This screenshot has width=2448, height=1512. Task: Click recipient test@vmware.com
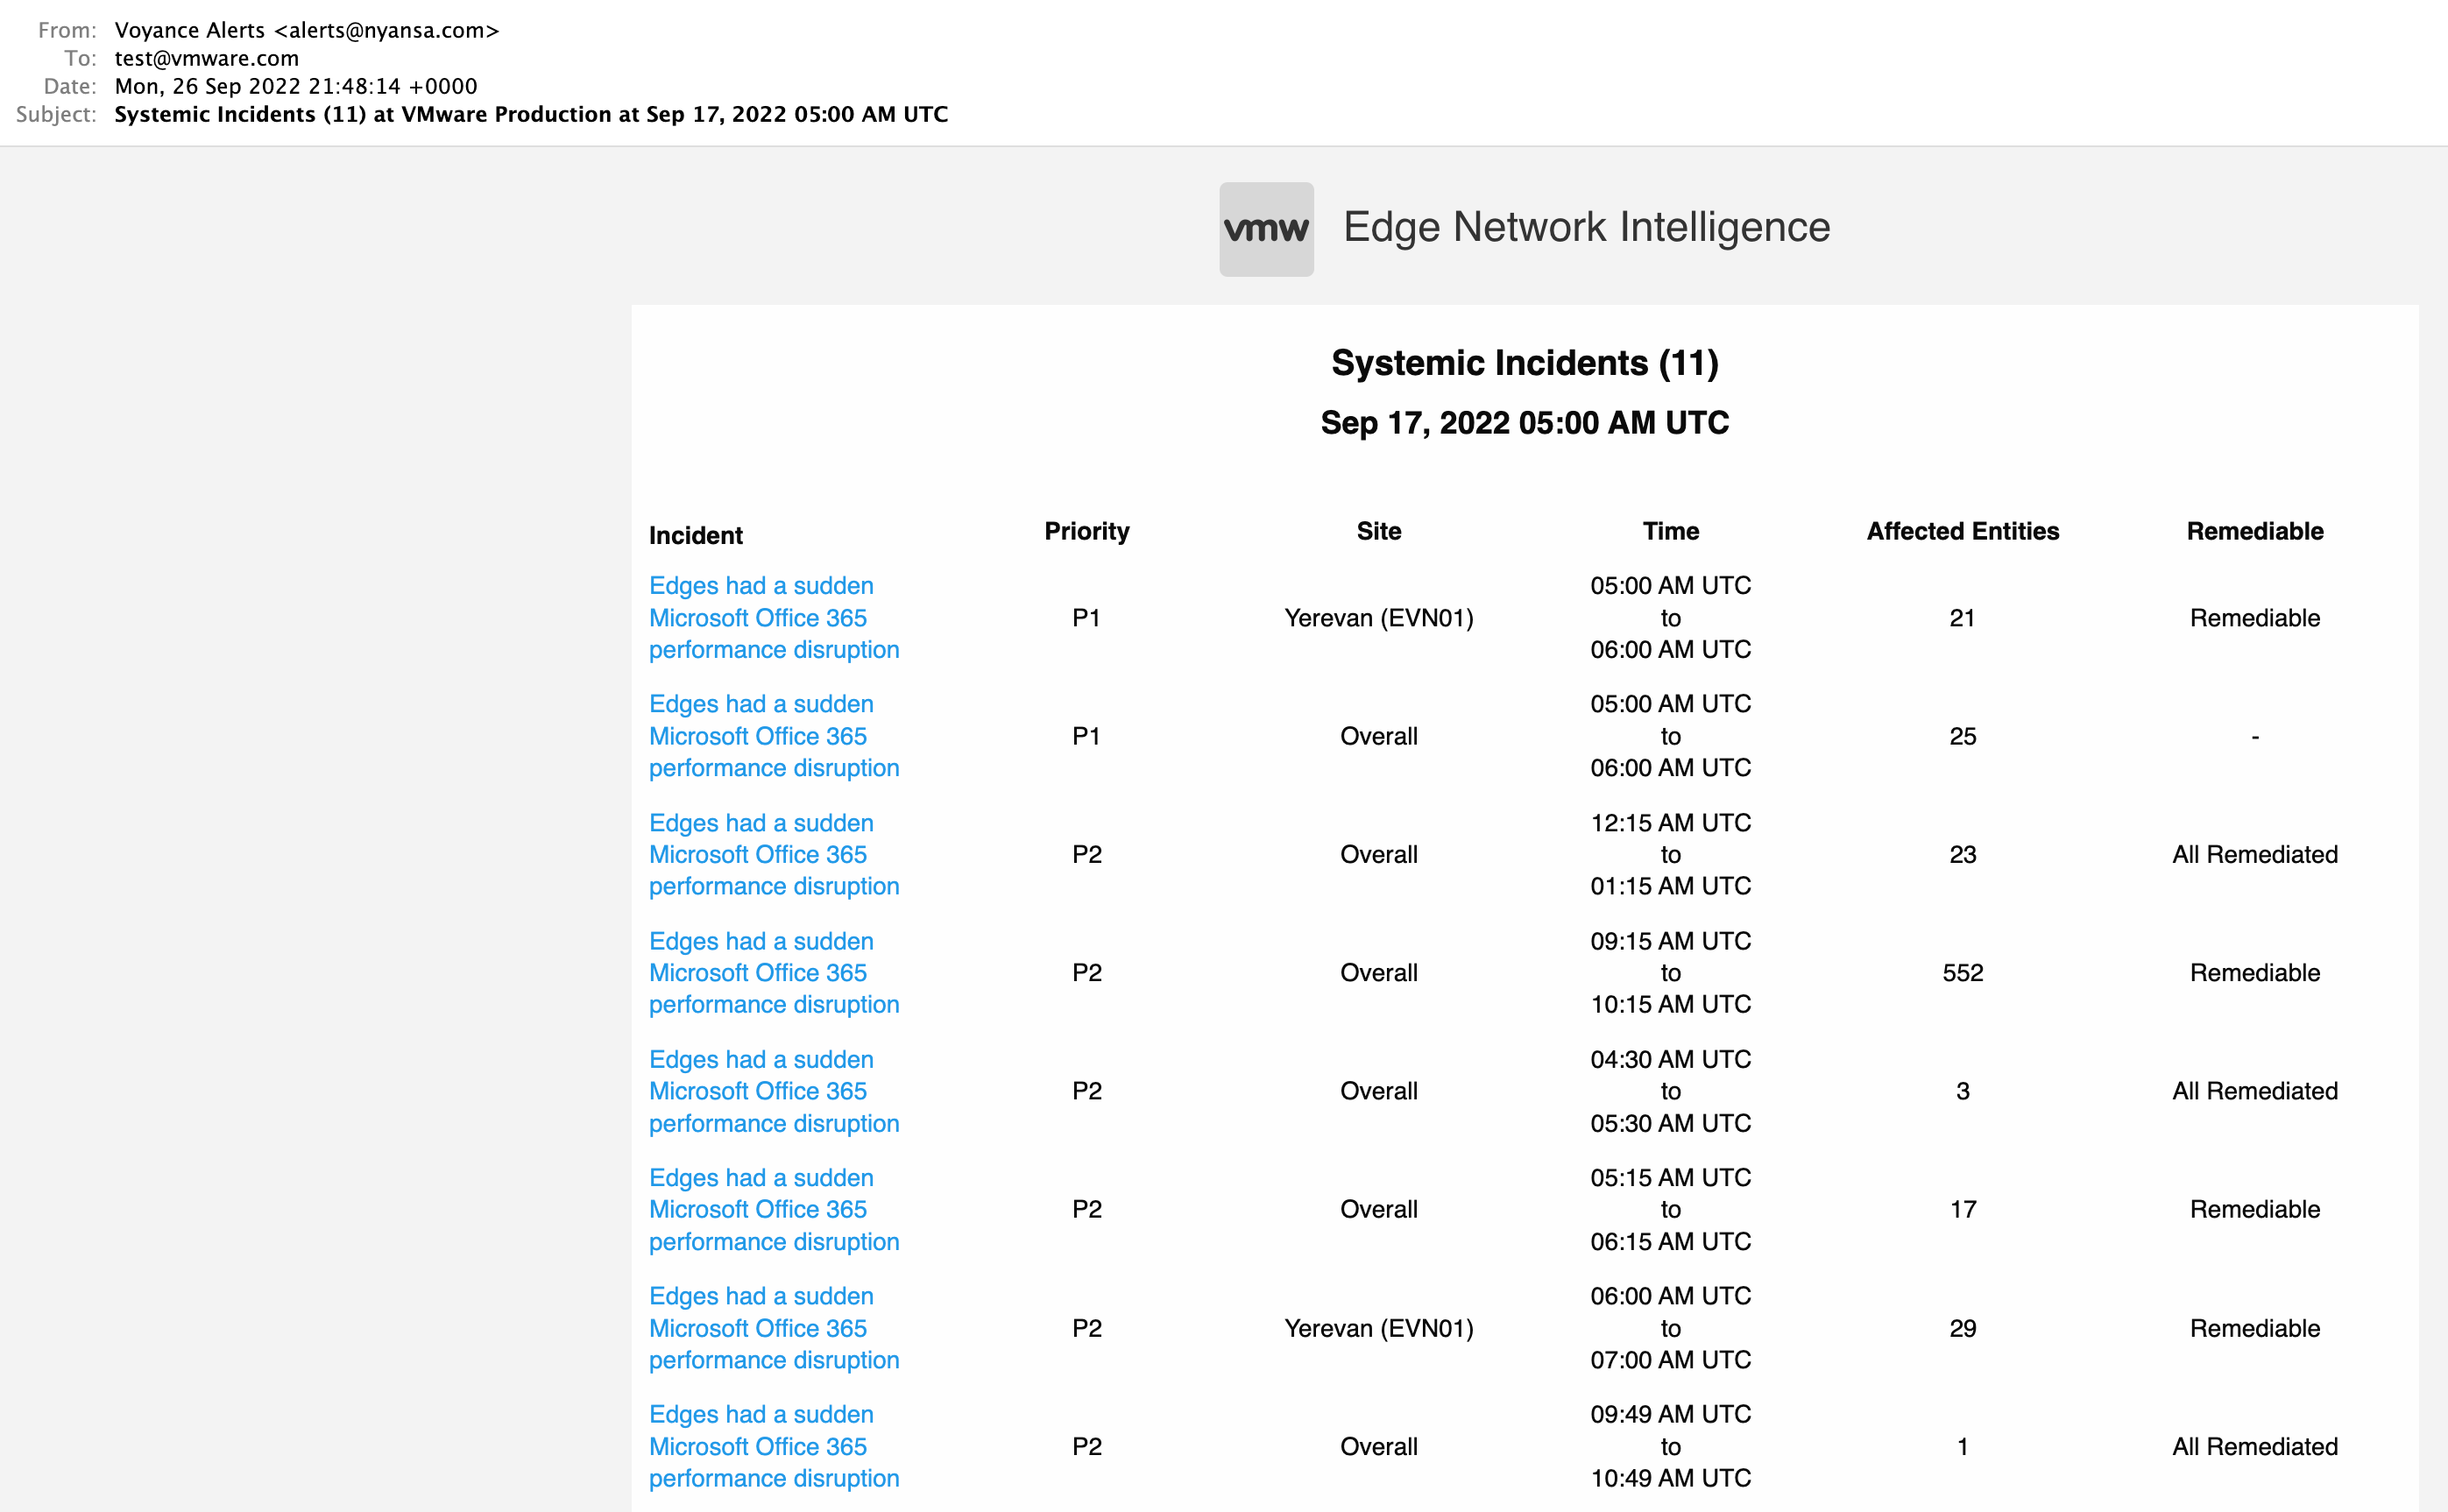[207, 58]
